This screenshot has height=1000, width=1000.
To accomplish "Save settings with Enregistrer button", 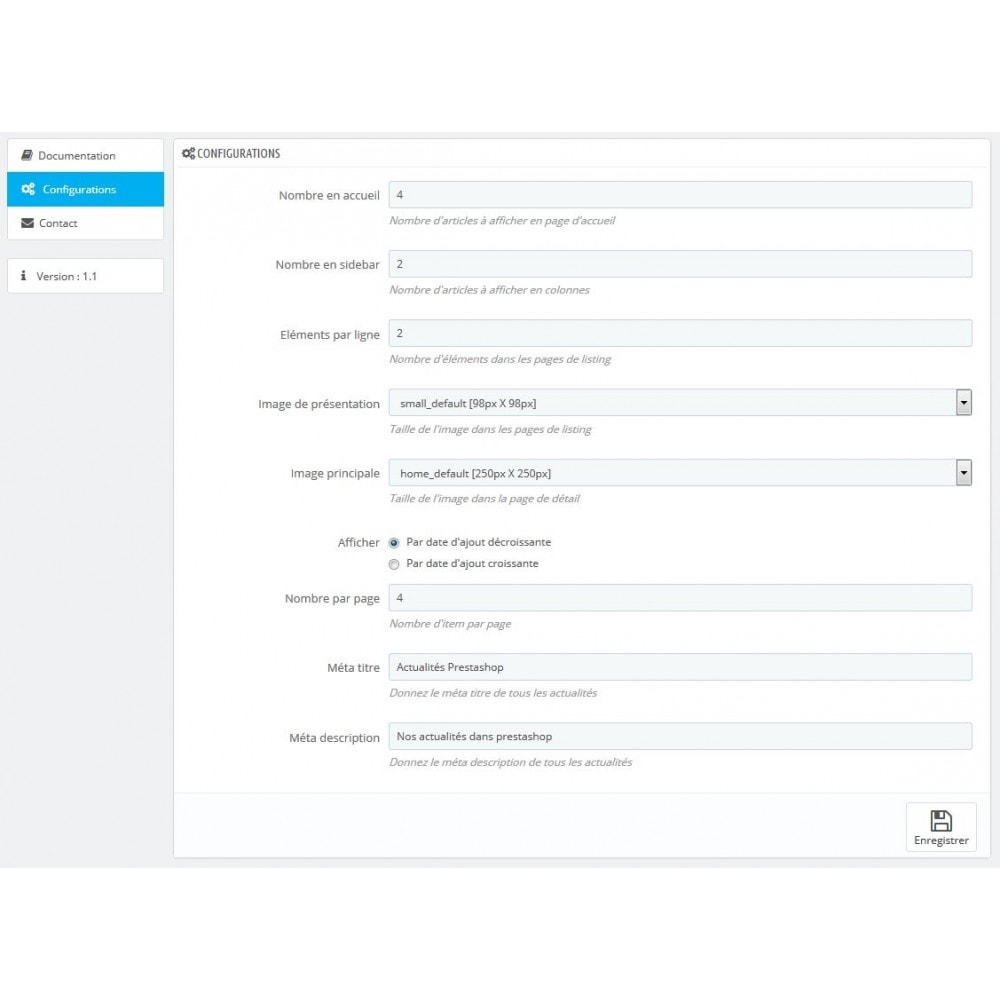I will [x=941, y=827].
